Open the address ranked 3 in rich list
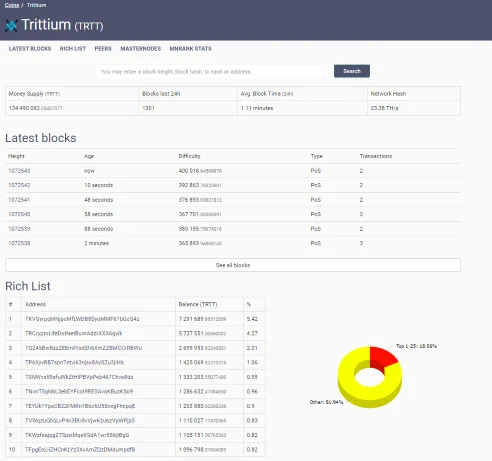This screenshot has height=461, width=492. pyautogui.click(x=84, y=348)
